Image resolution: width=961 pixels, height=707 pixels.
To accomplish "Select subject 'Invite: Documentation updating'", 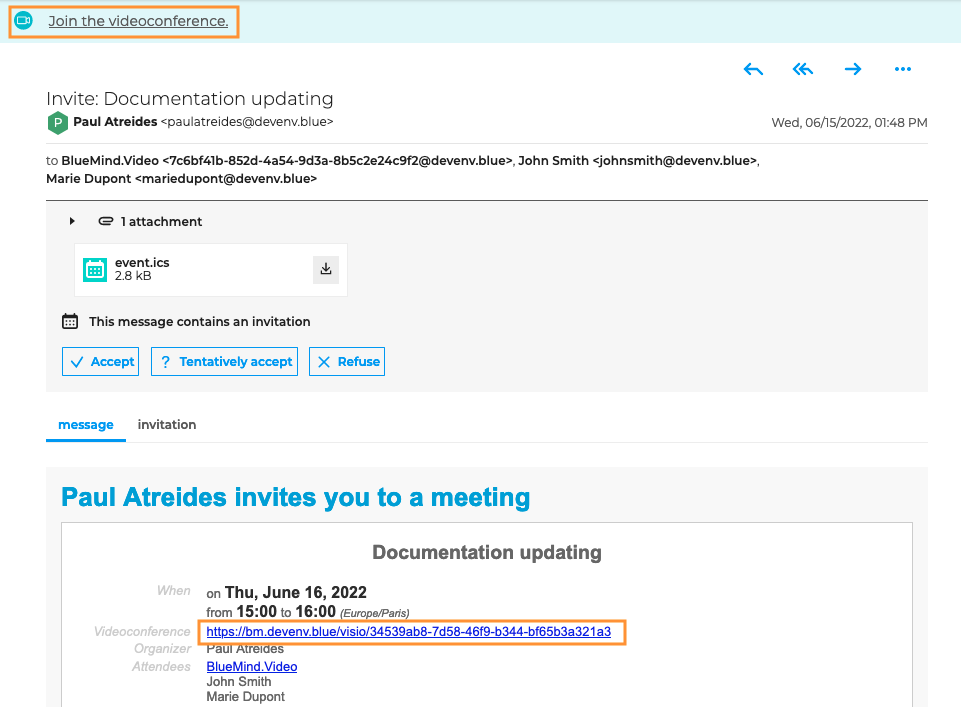I will [x=190, y=99].
